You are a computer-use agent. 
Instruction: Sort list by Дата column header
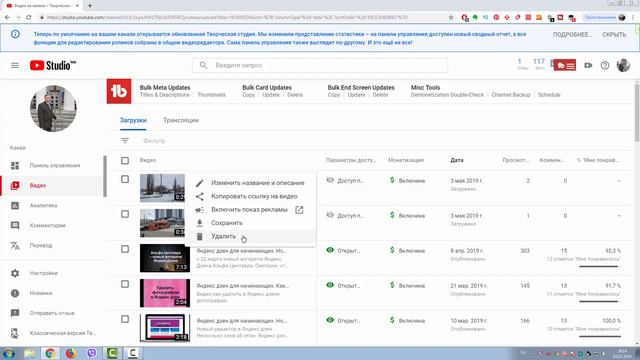[457, 160]
